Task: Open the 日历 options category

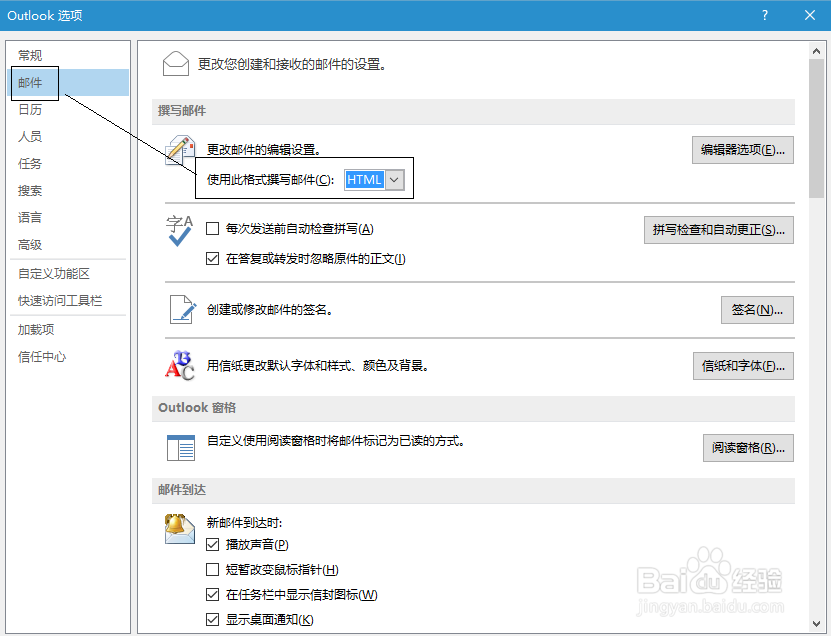Action: tap(69, 110)
